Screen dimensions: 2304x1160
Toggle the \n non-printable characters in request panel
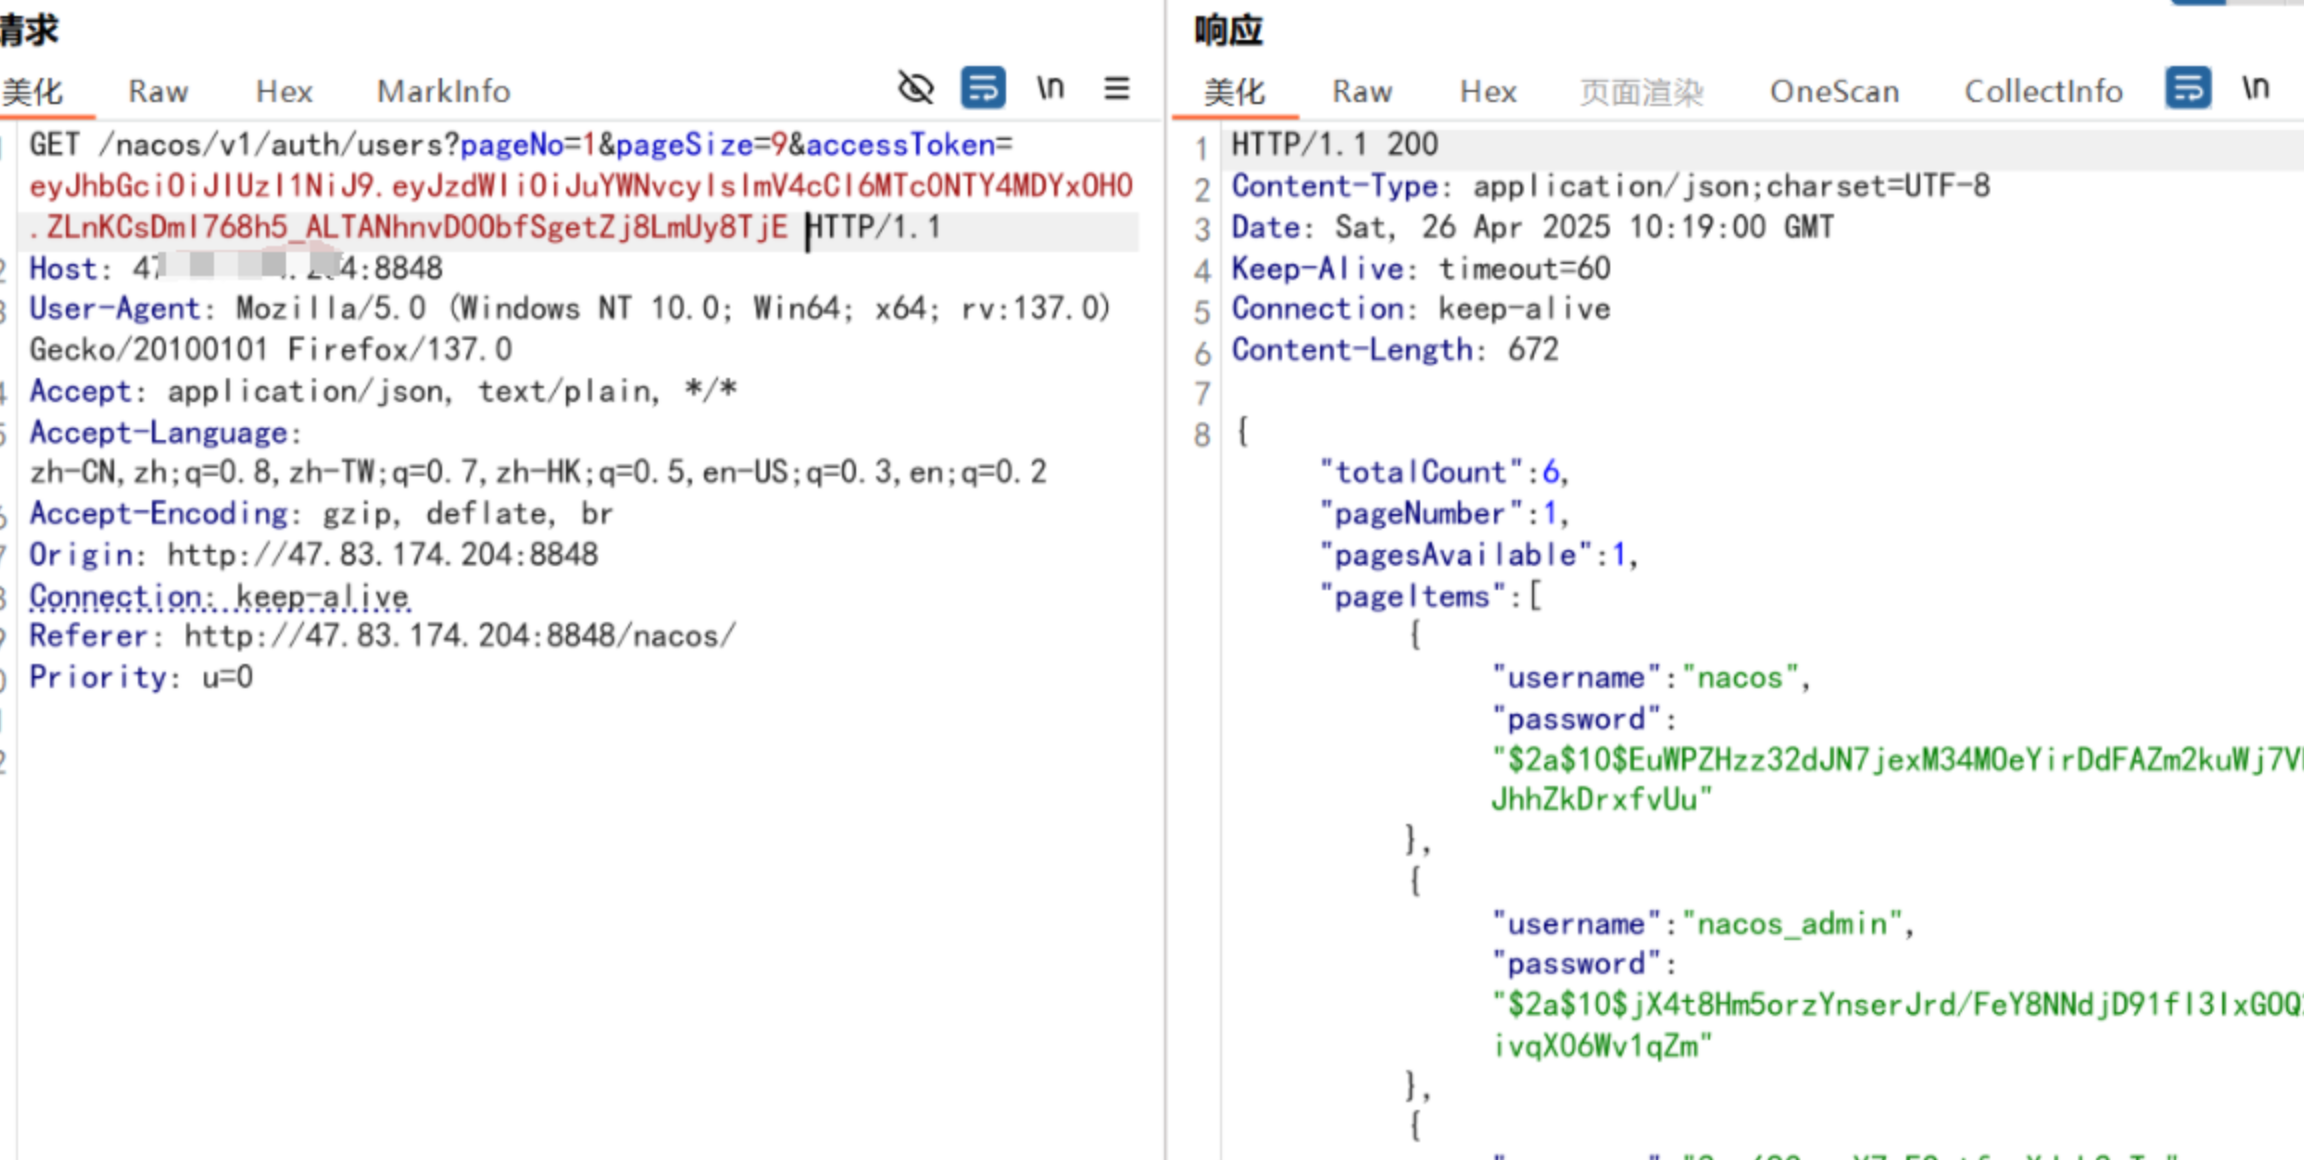(x=1050, y=88)
